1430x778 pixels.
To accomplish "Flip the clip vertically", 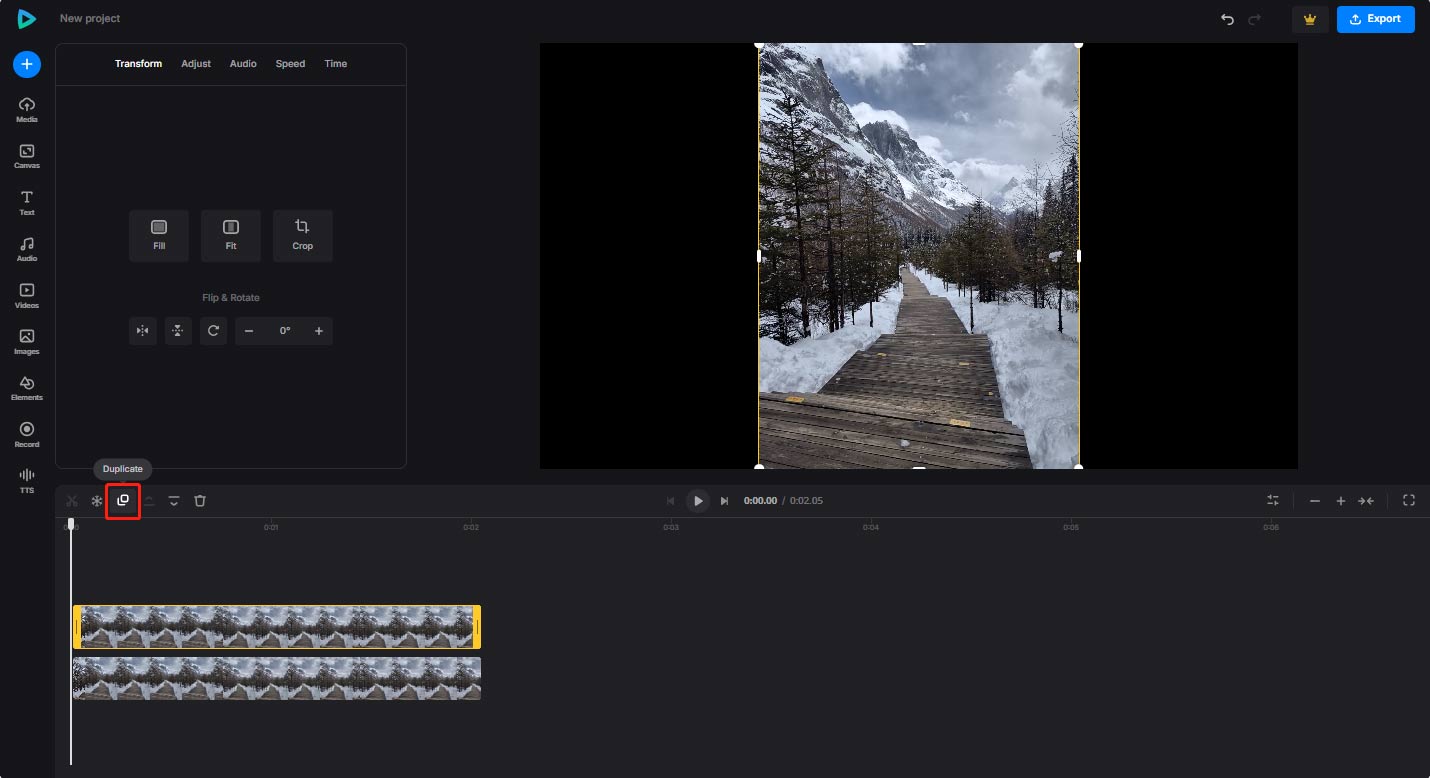I will (x=178, y=331).
